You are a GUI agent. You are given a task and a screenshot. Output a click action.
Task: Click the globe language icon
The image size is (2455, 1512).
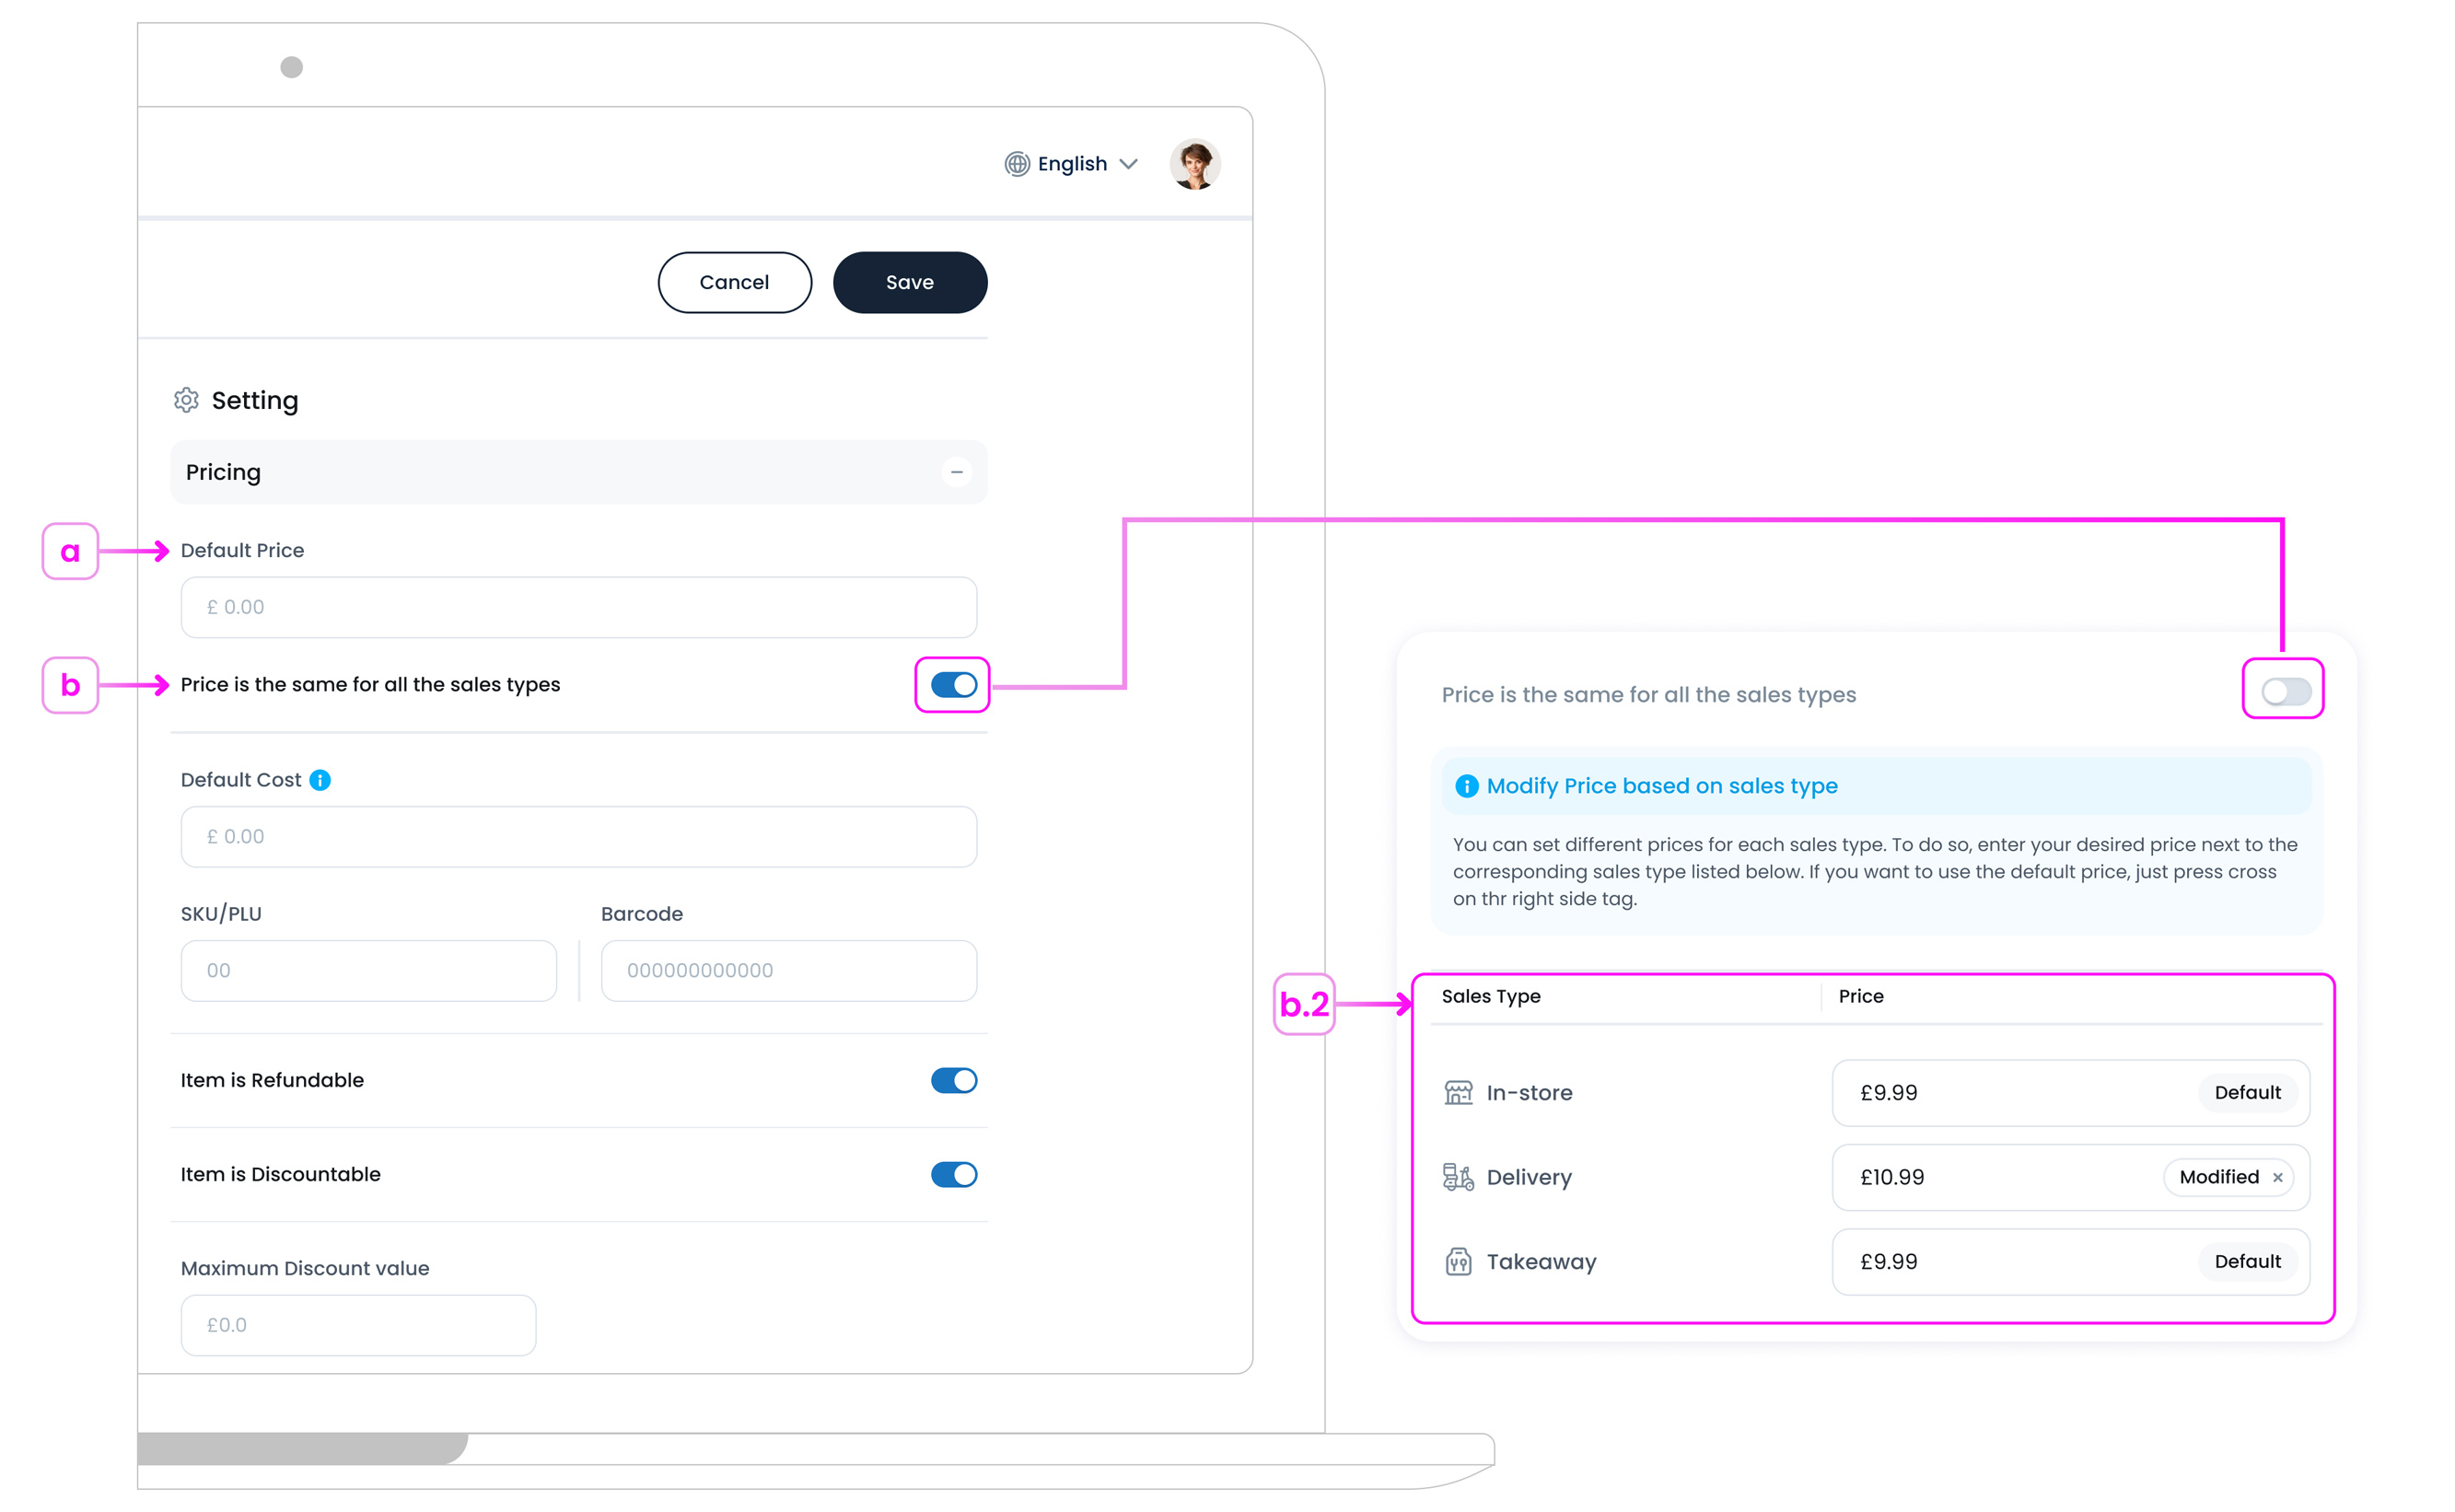[1016, 164]
